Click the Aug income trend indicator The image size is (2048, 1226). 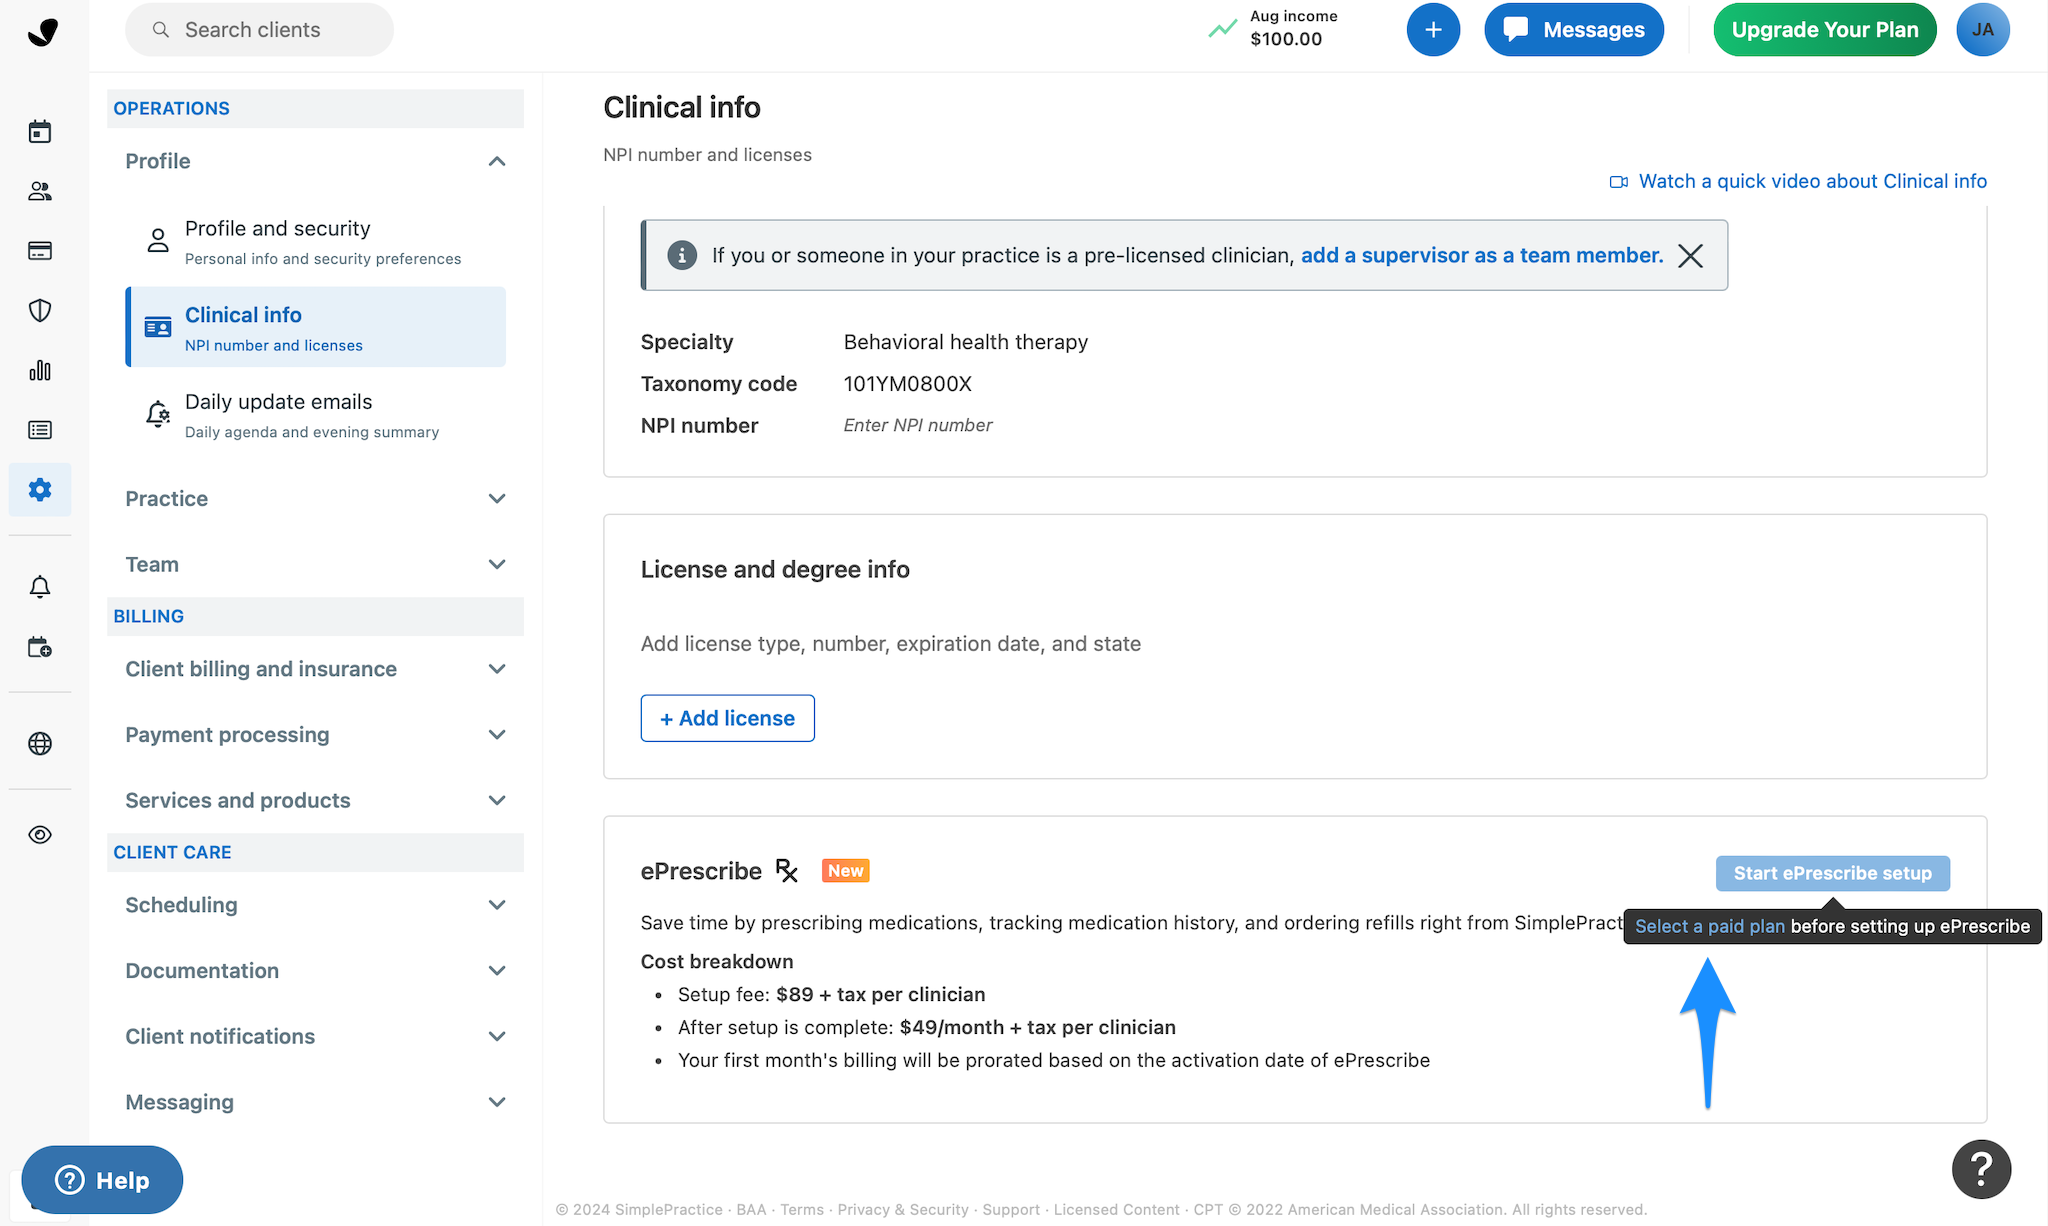[x=1222, y=29]
